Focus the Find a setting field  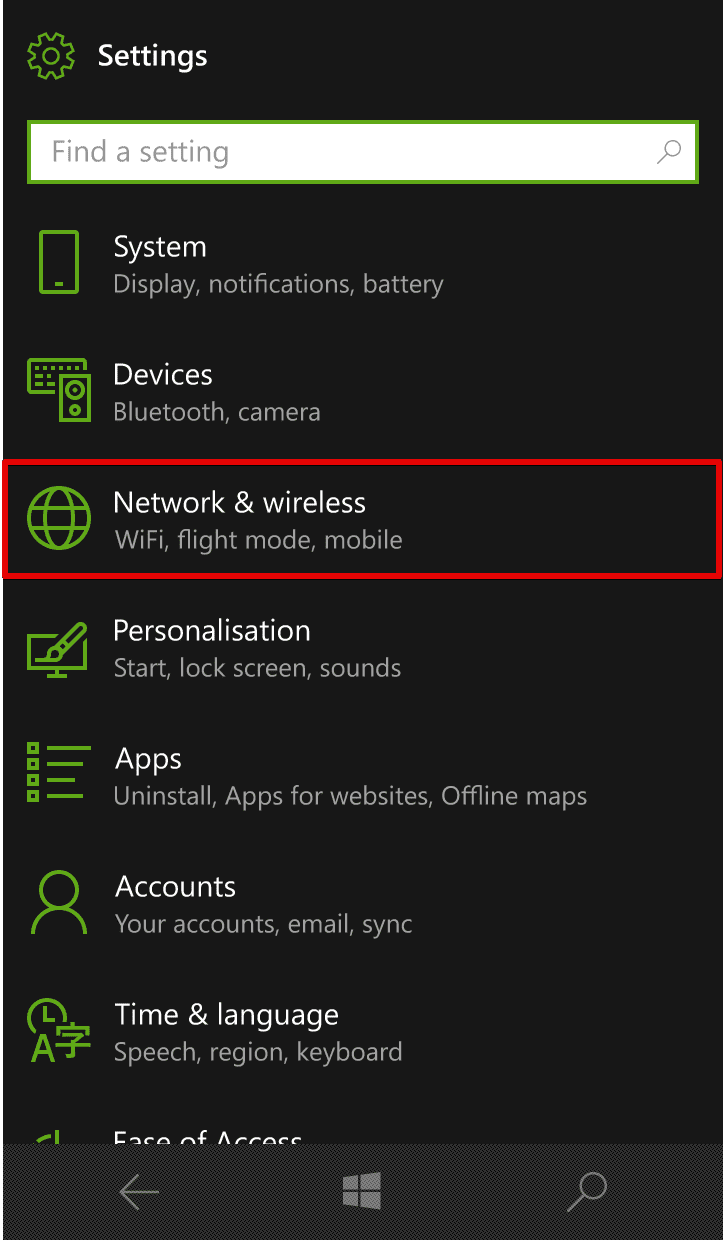coord(363,152)
